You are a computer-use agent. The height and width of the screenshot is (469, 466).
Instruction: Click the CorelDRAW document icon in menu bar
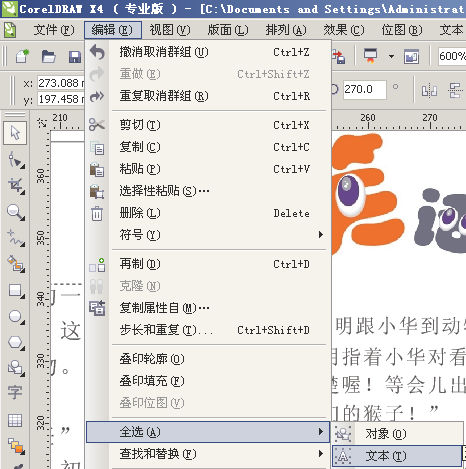[x=10, y=30]
